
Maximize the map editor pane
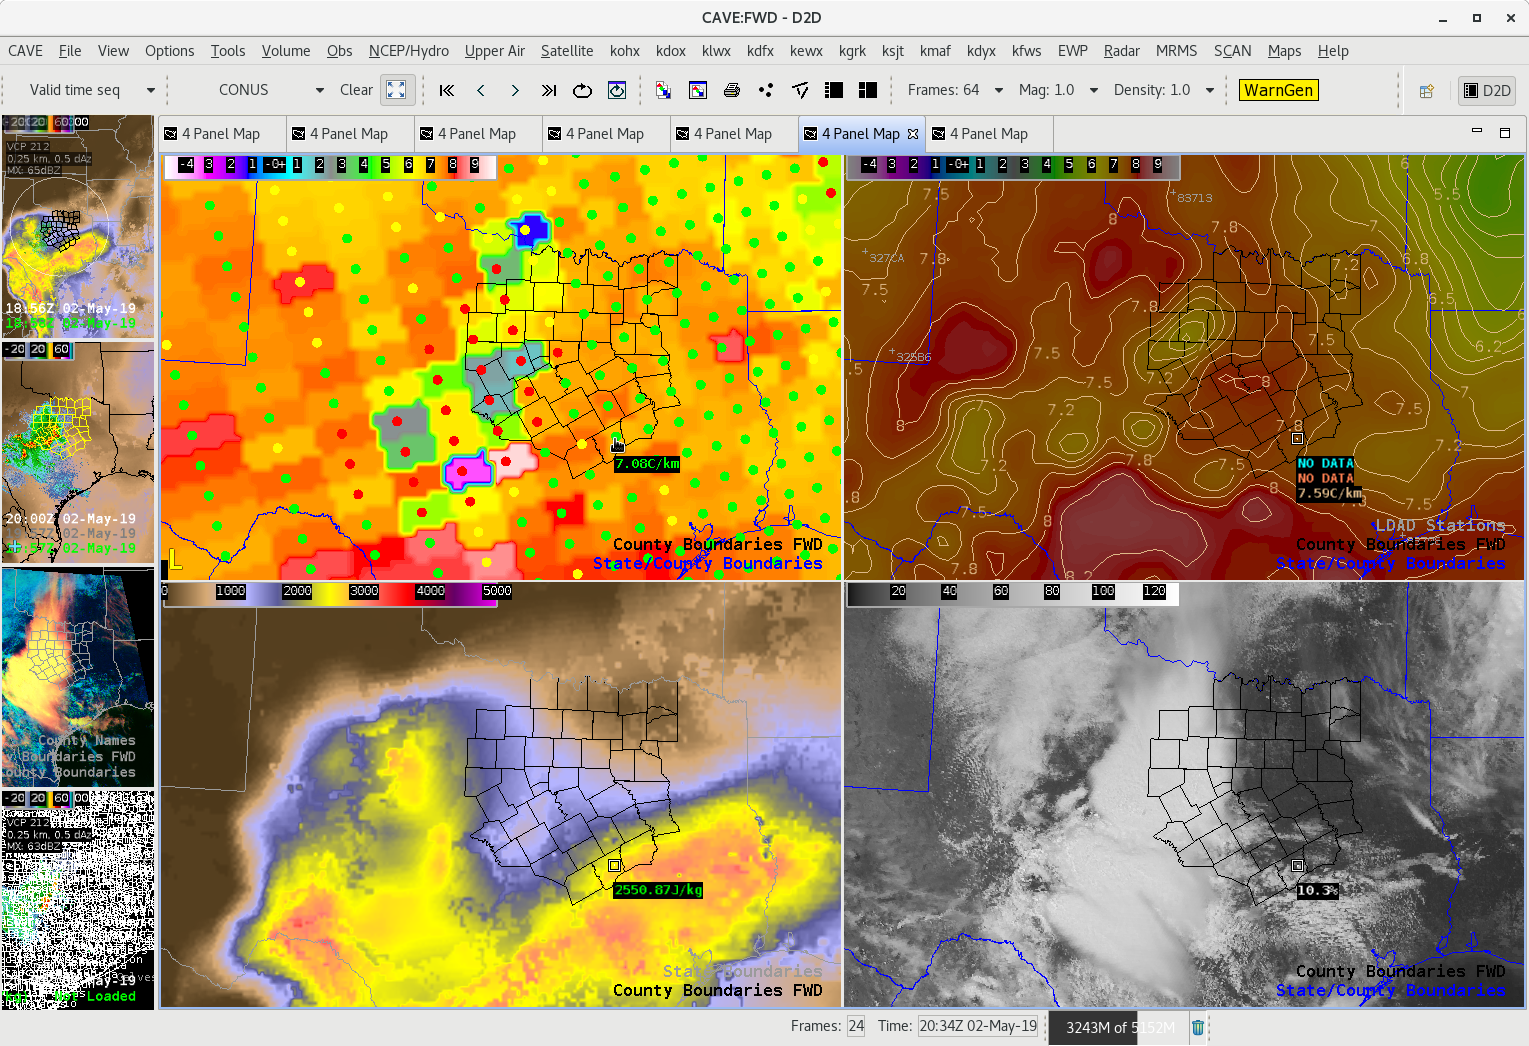tap(1504, 132)
